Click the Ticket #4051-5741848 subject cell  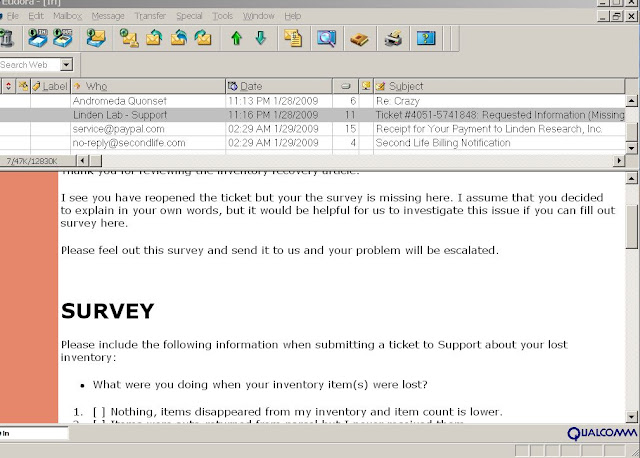pos(500,115)
